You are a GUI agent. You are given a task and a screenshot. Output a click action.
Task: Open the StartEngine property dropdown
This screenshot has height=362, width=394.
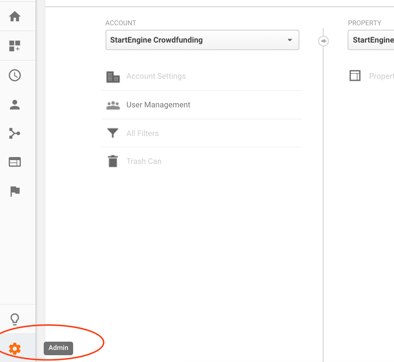pos(371,40)
